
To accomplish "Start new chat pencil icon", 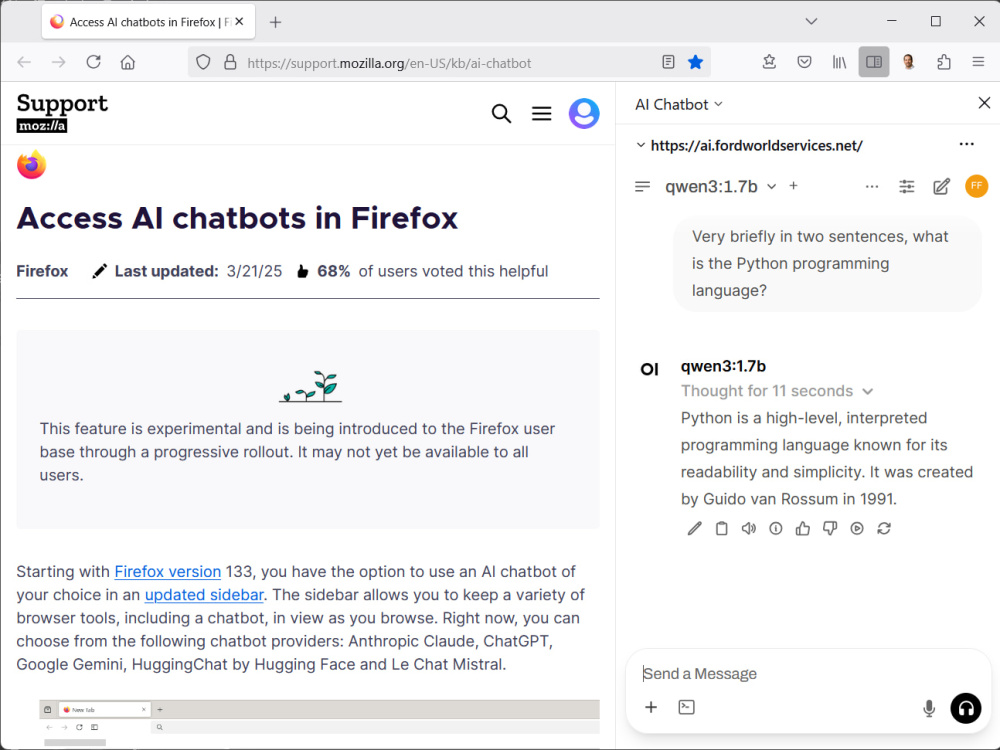I will 941,186.
